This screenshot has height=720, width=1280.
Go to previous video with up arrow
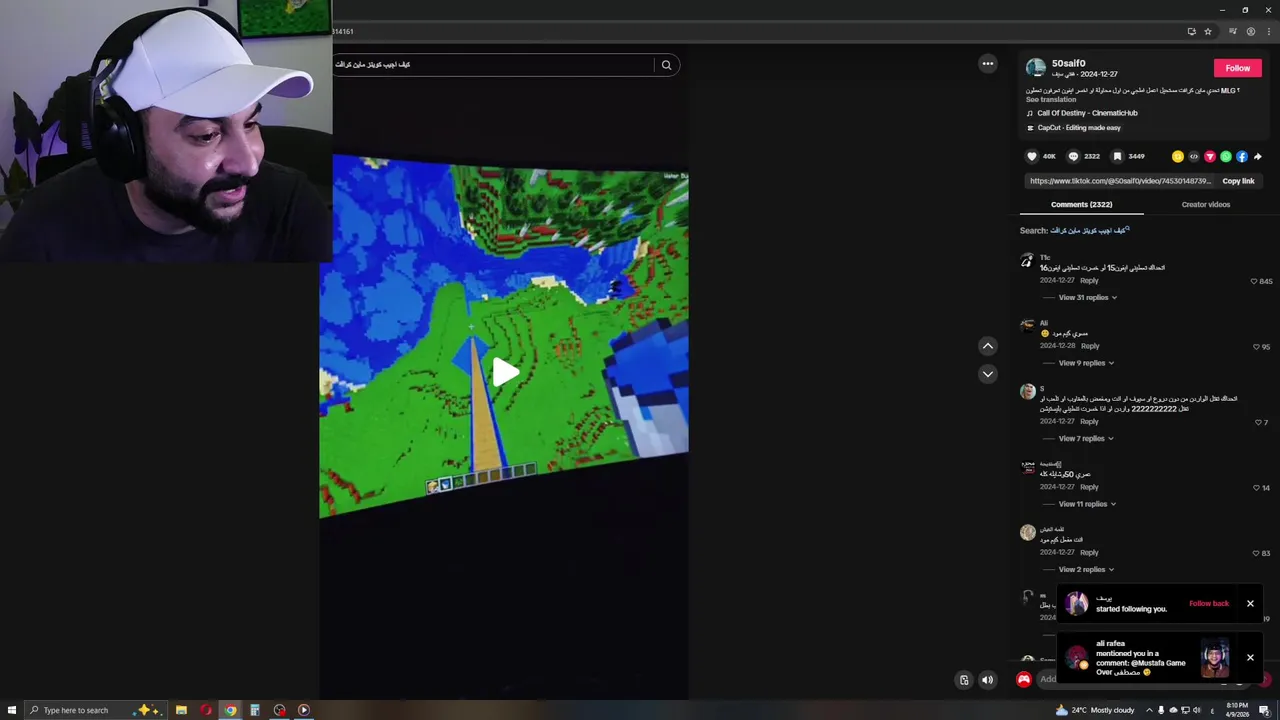tap(988, 346)
